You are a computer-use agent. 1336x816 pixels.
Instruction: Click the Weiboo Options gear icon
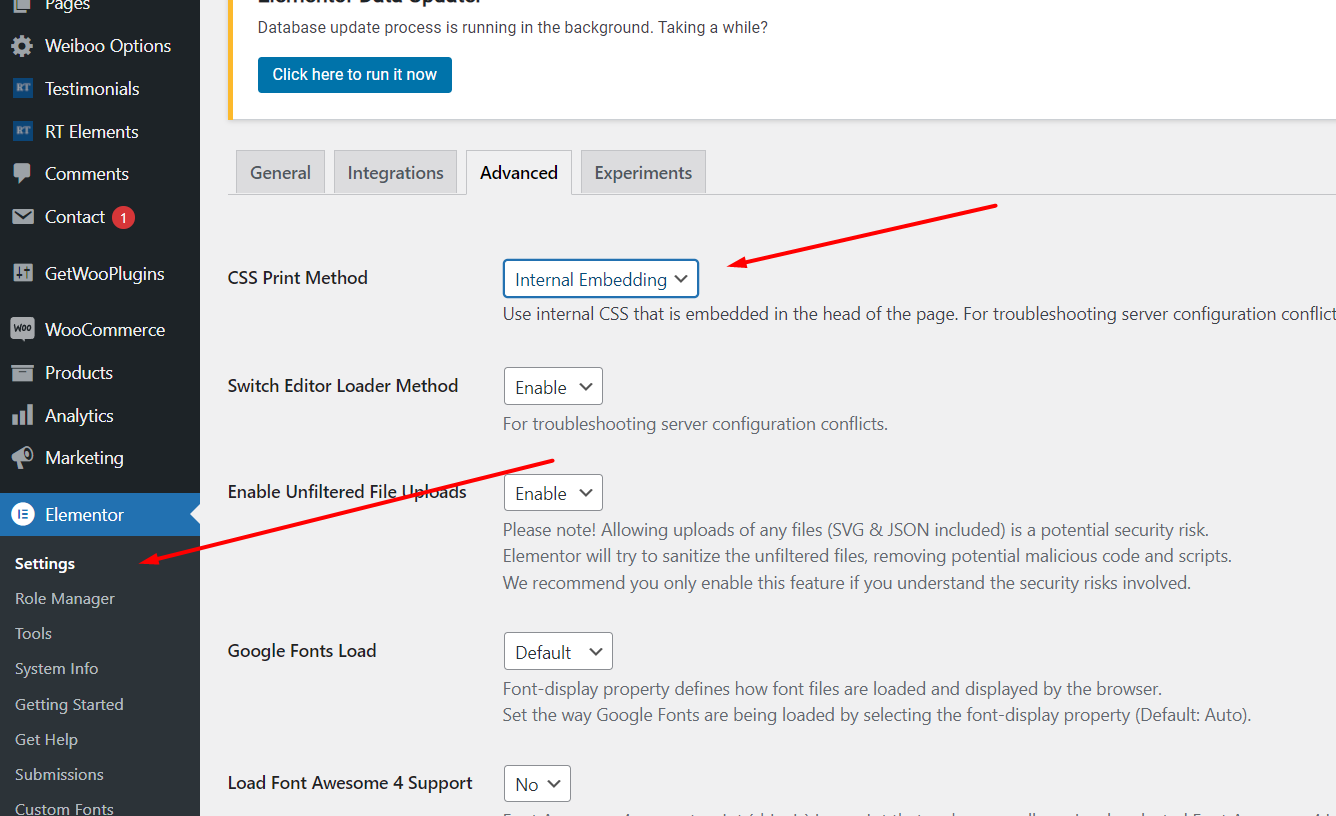tap(22, 46)
